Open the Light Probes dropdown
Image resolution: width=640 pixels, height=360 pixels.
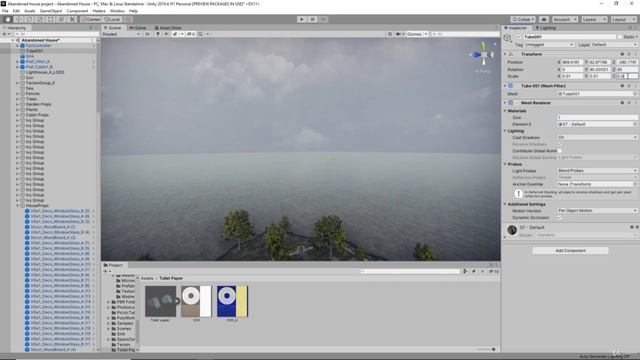[x=598, y=171]
